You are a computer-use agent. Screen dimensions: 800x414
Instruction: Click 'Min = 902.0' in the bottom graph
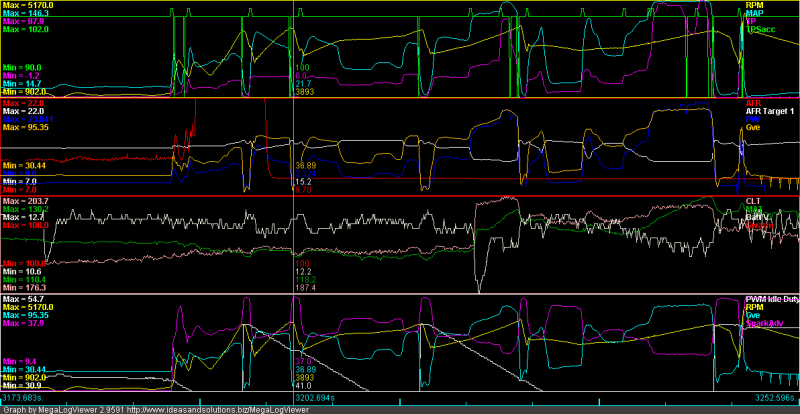(x=22, y=378)
